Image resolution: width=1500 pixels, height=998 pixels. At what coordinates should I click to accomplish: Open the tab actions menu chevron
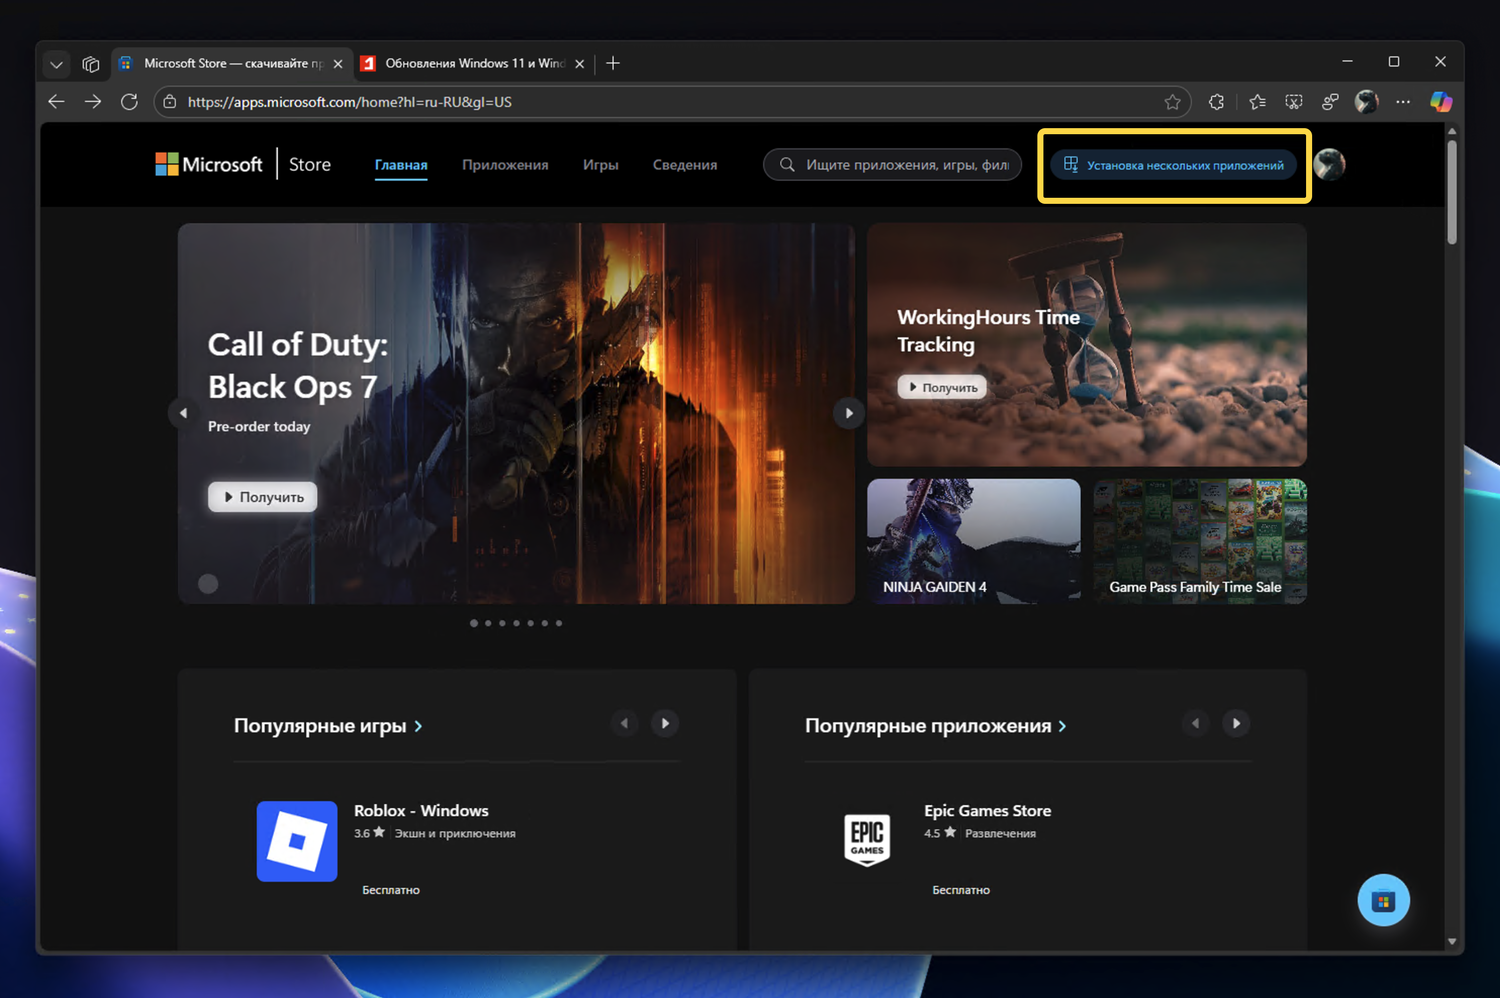click(56, 64)
